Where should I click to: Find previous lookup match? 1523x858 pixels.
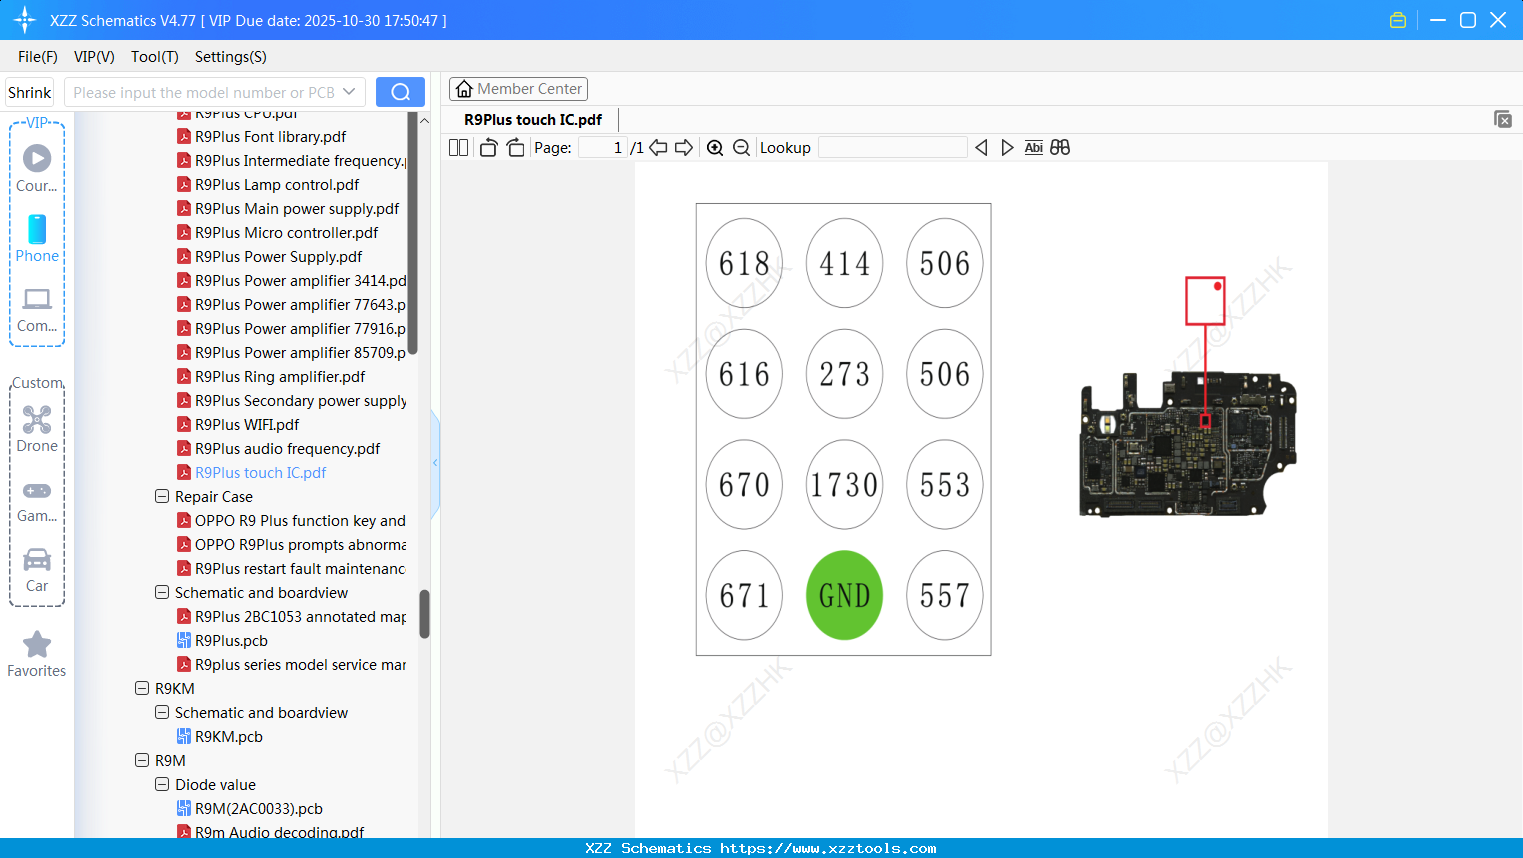[981, 148]
